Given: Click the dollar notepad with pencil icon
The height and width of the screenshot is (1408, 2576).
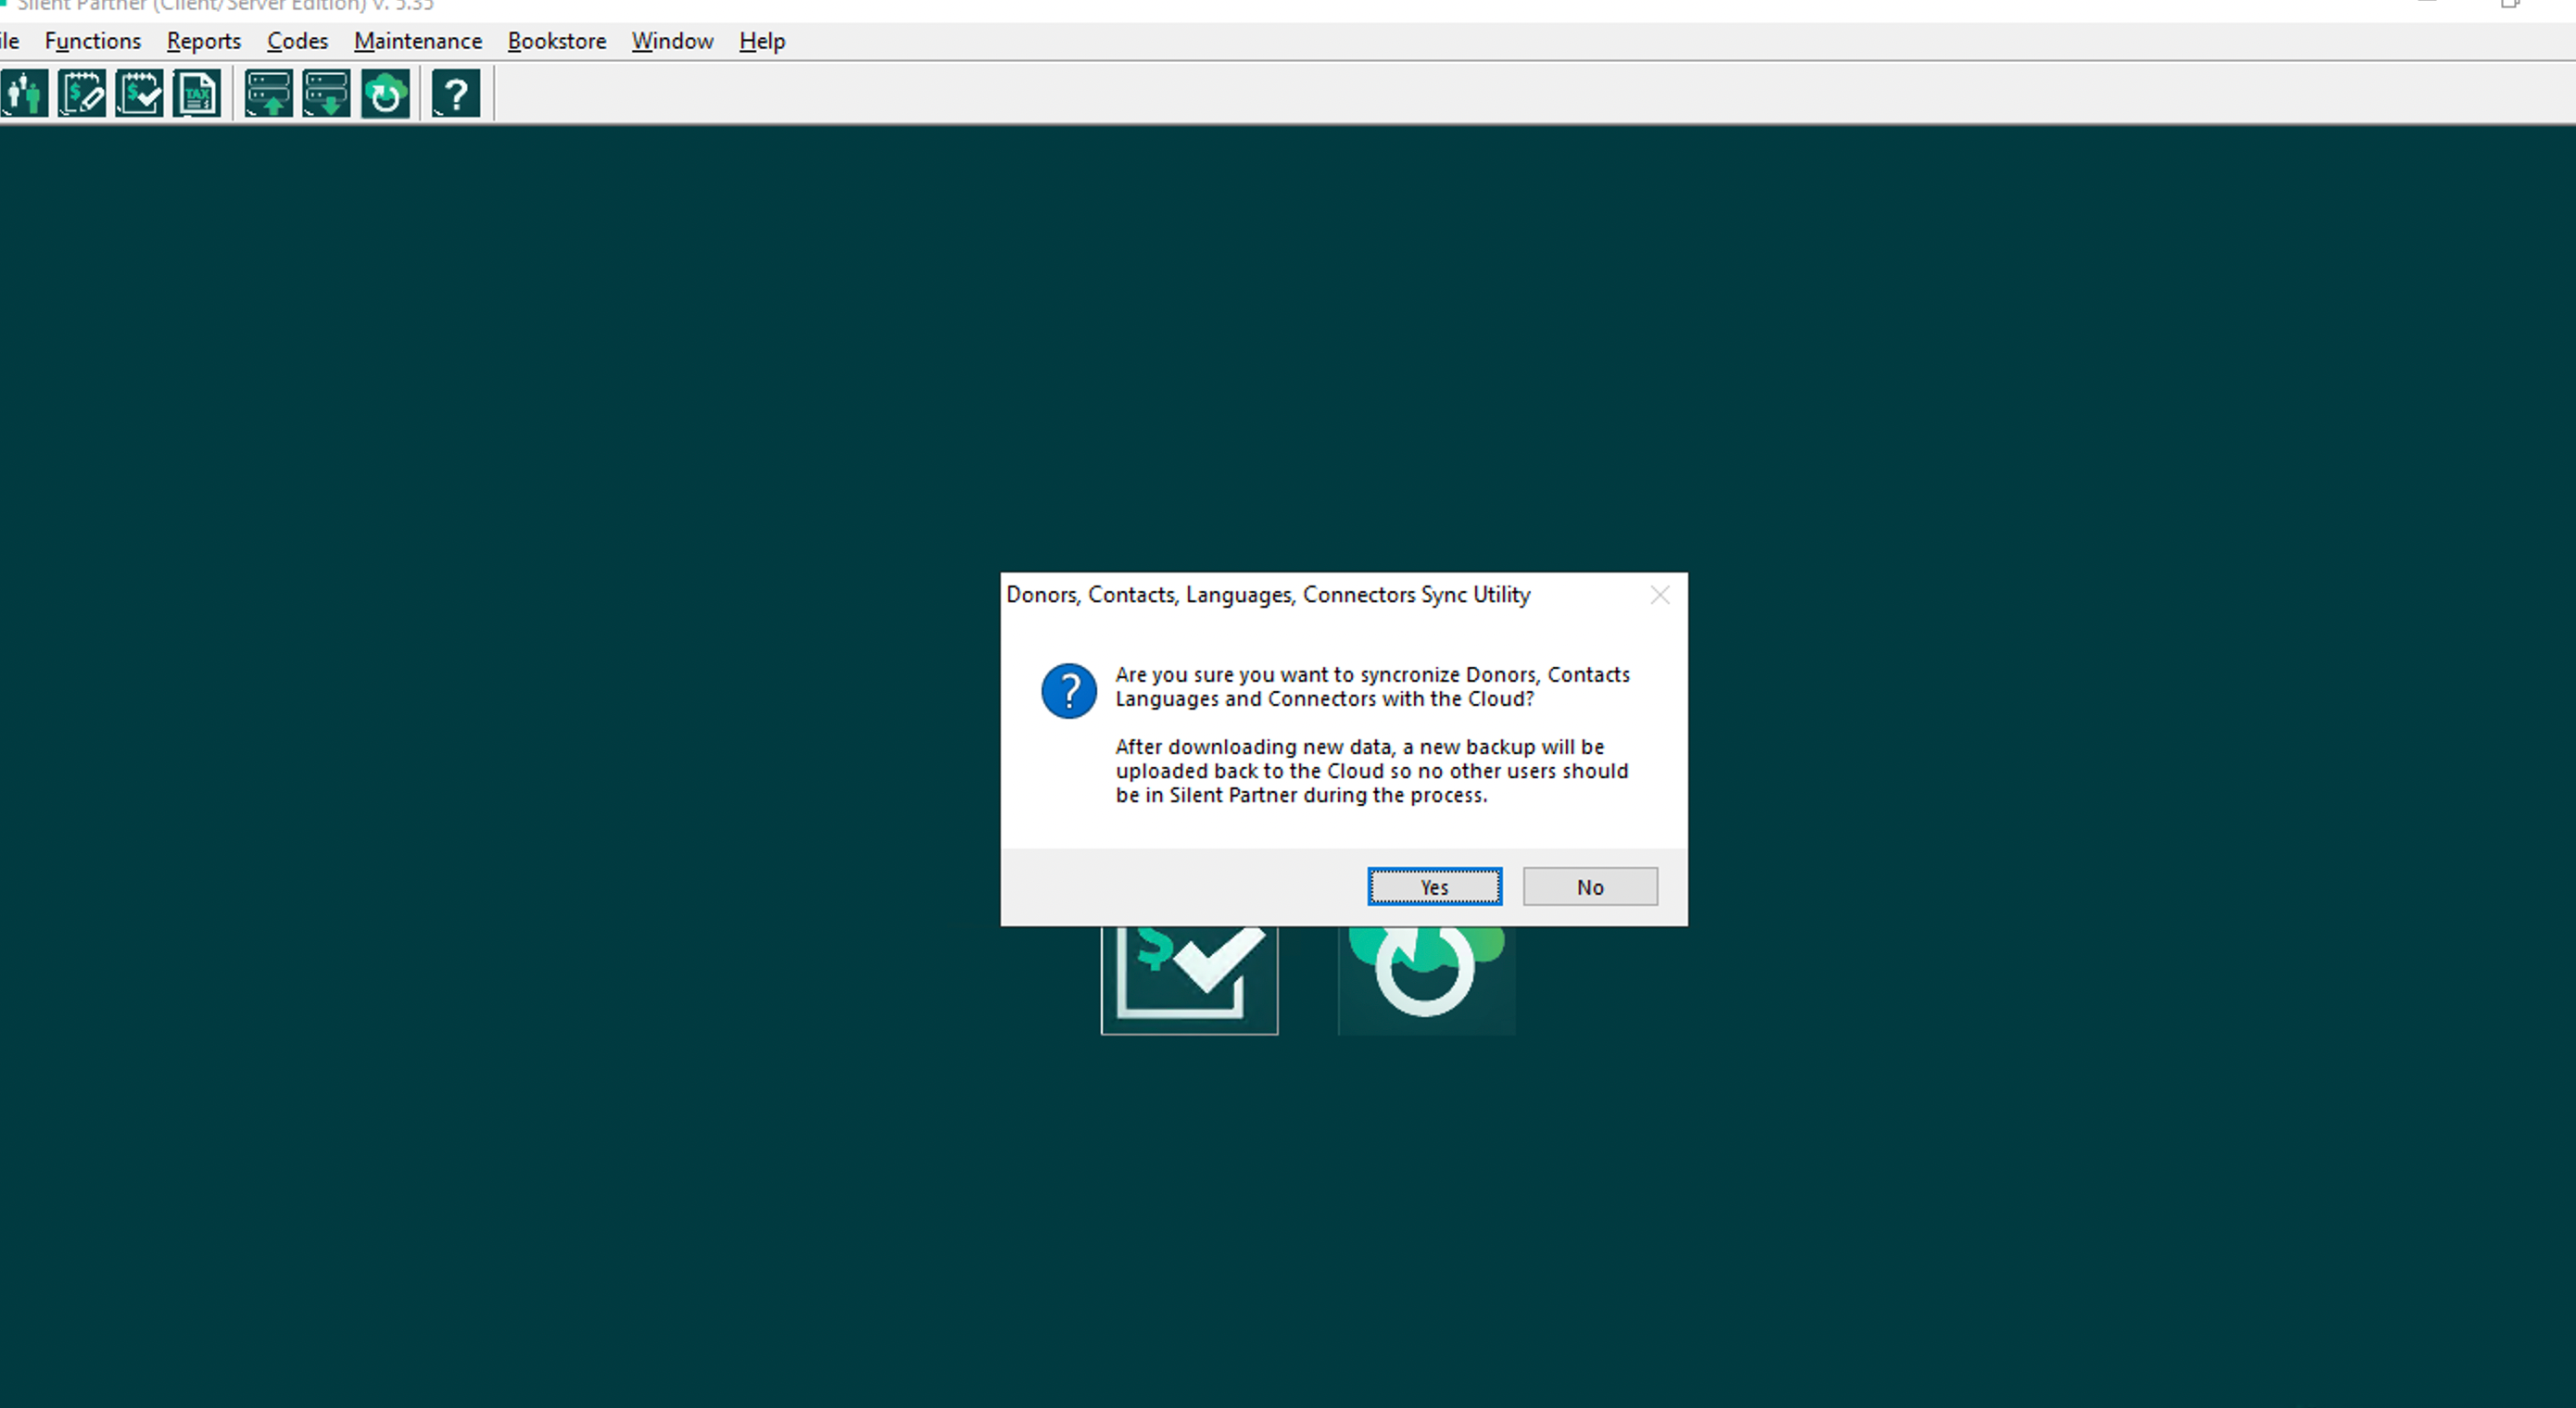Looking at the screenshot, I should click(82, 94).
